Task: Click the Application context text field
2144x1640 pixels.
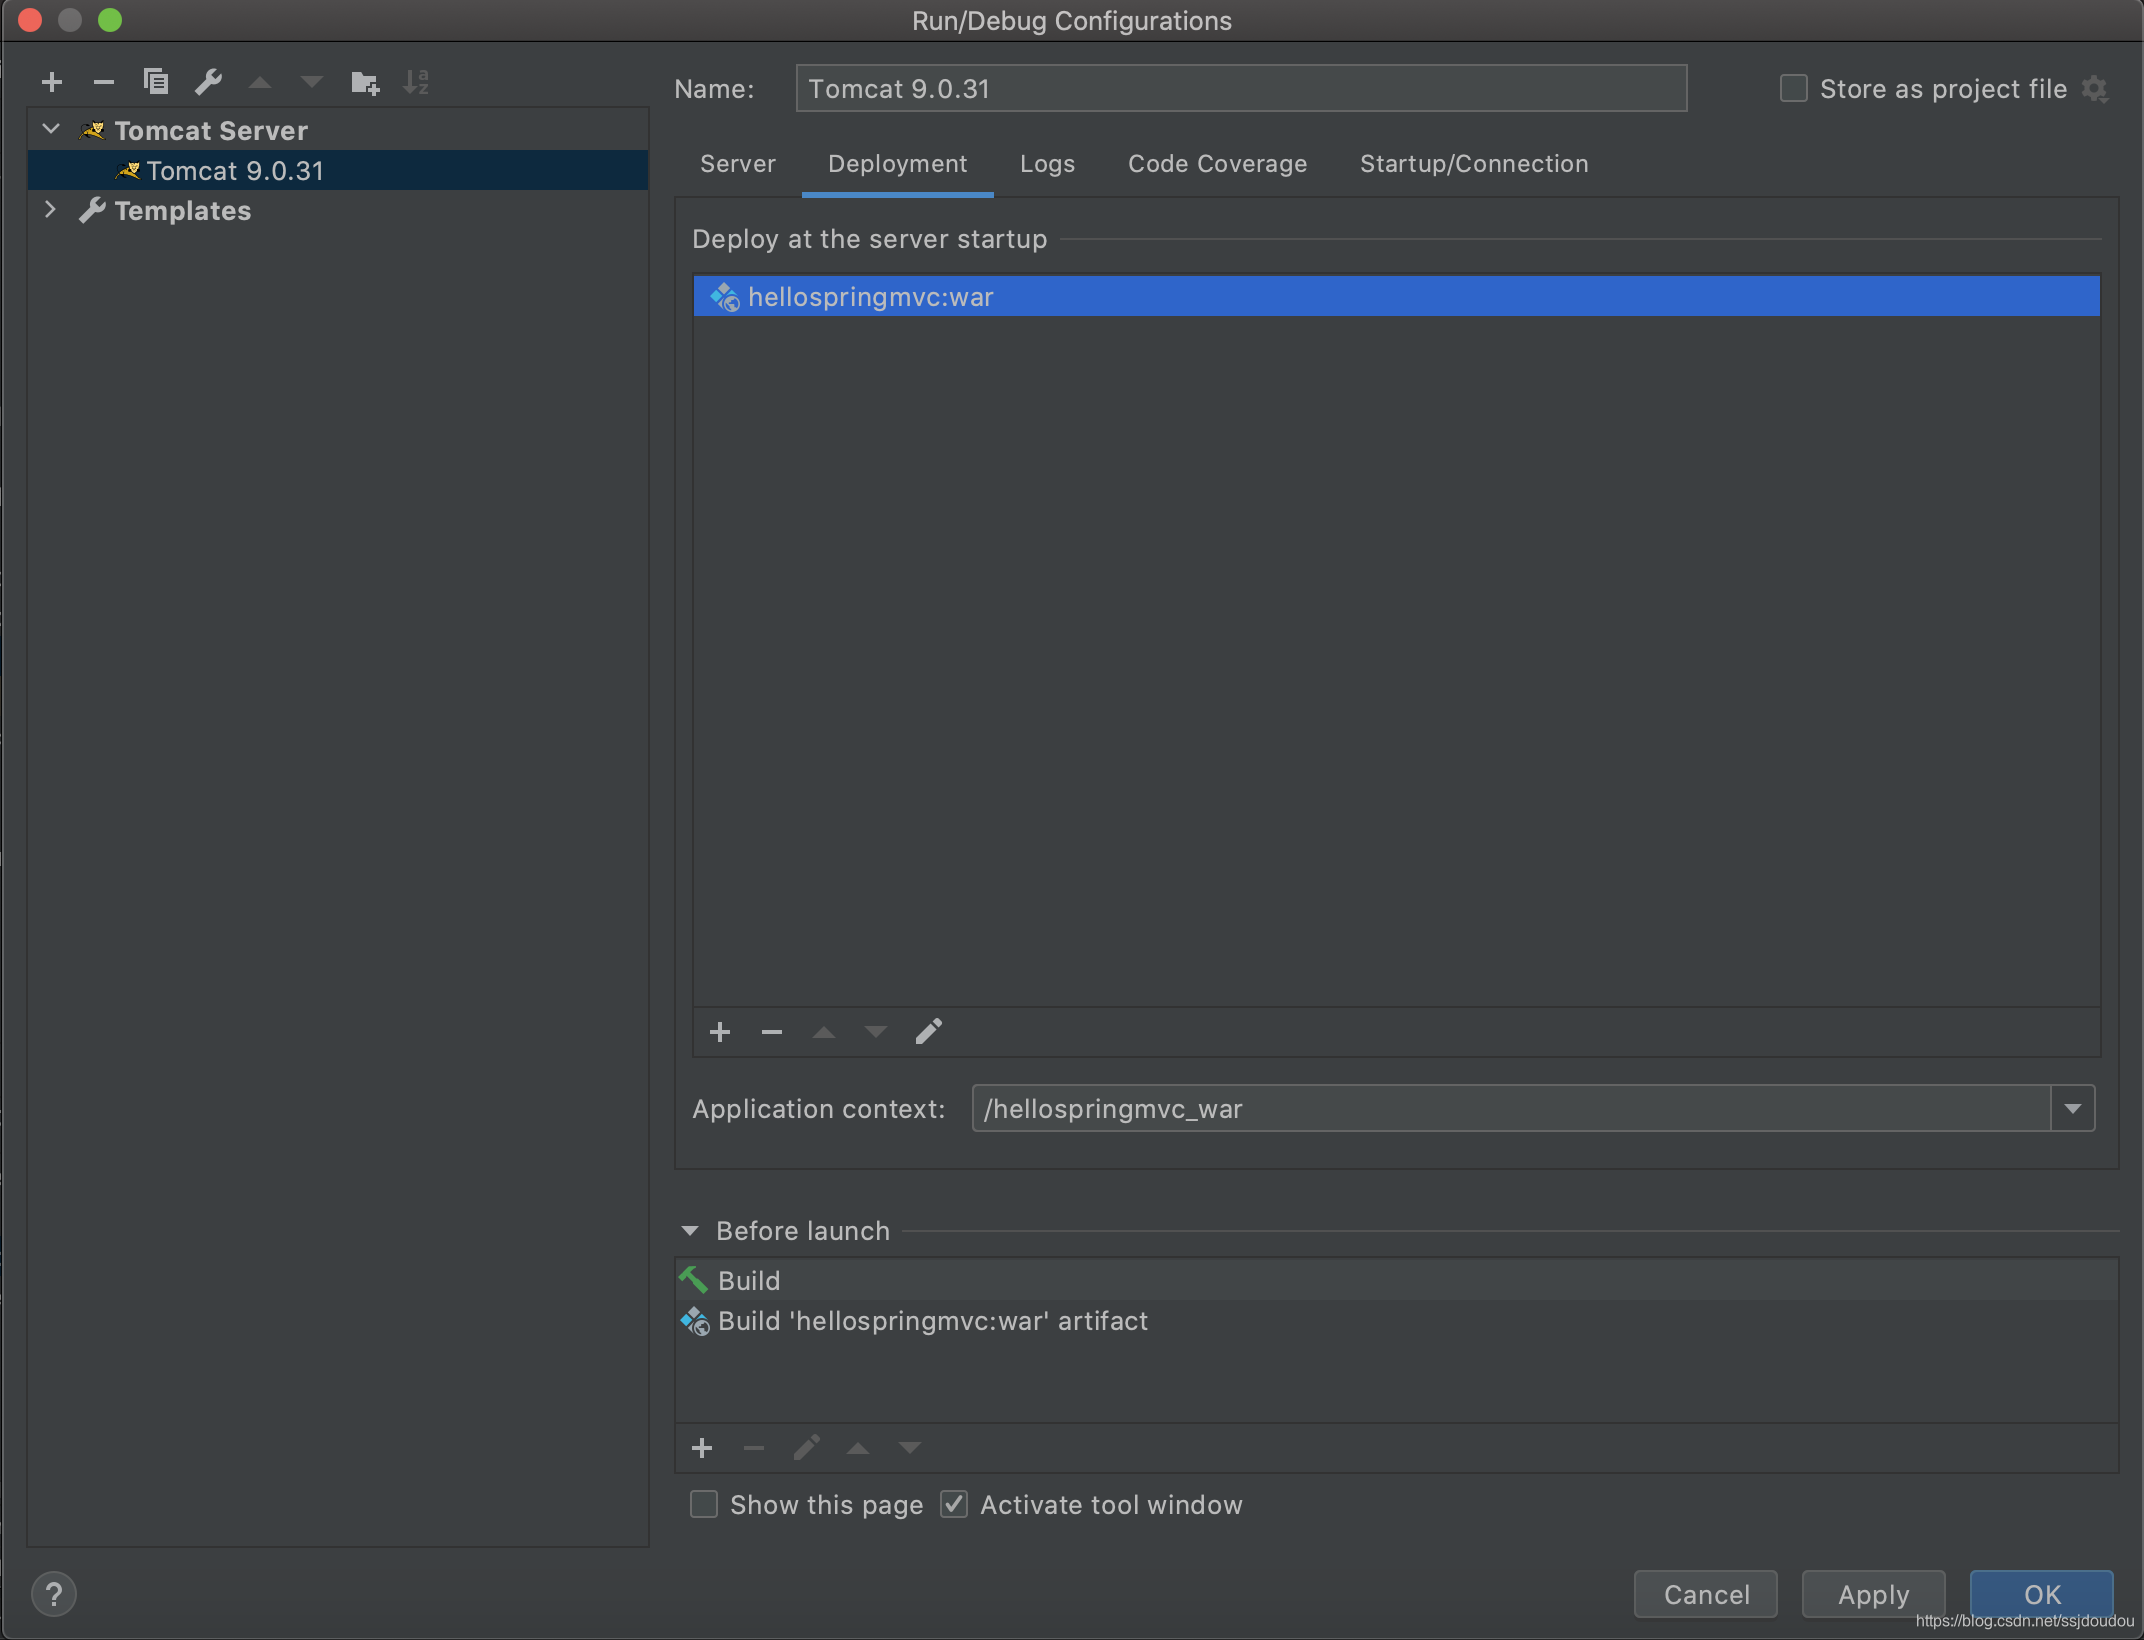Action: click(x=1512, y=1109)
